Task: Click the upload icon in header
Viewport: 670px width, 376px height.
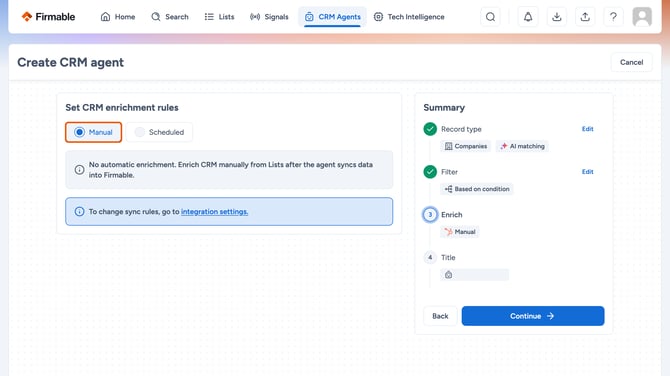Action: click(585, 17)
